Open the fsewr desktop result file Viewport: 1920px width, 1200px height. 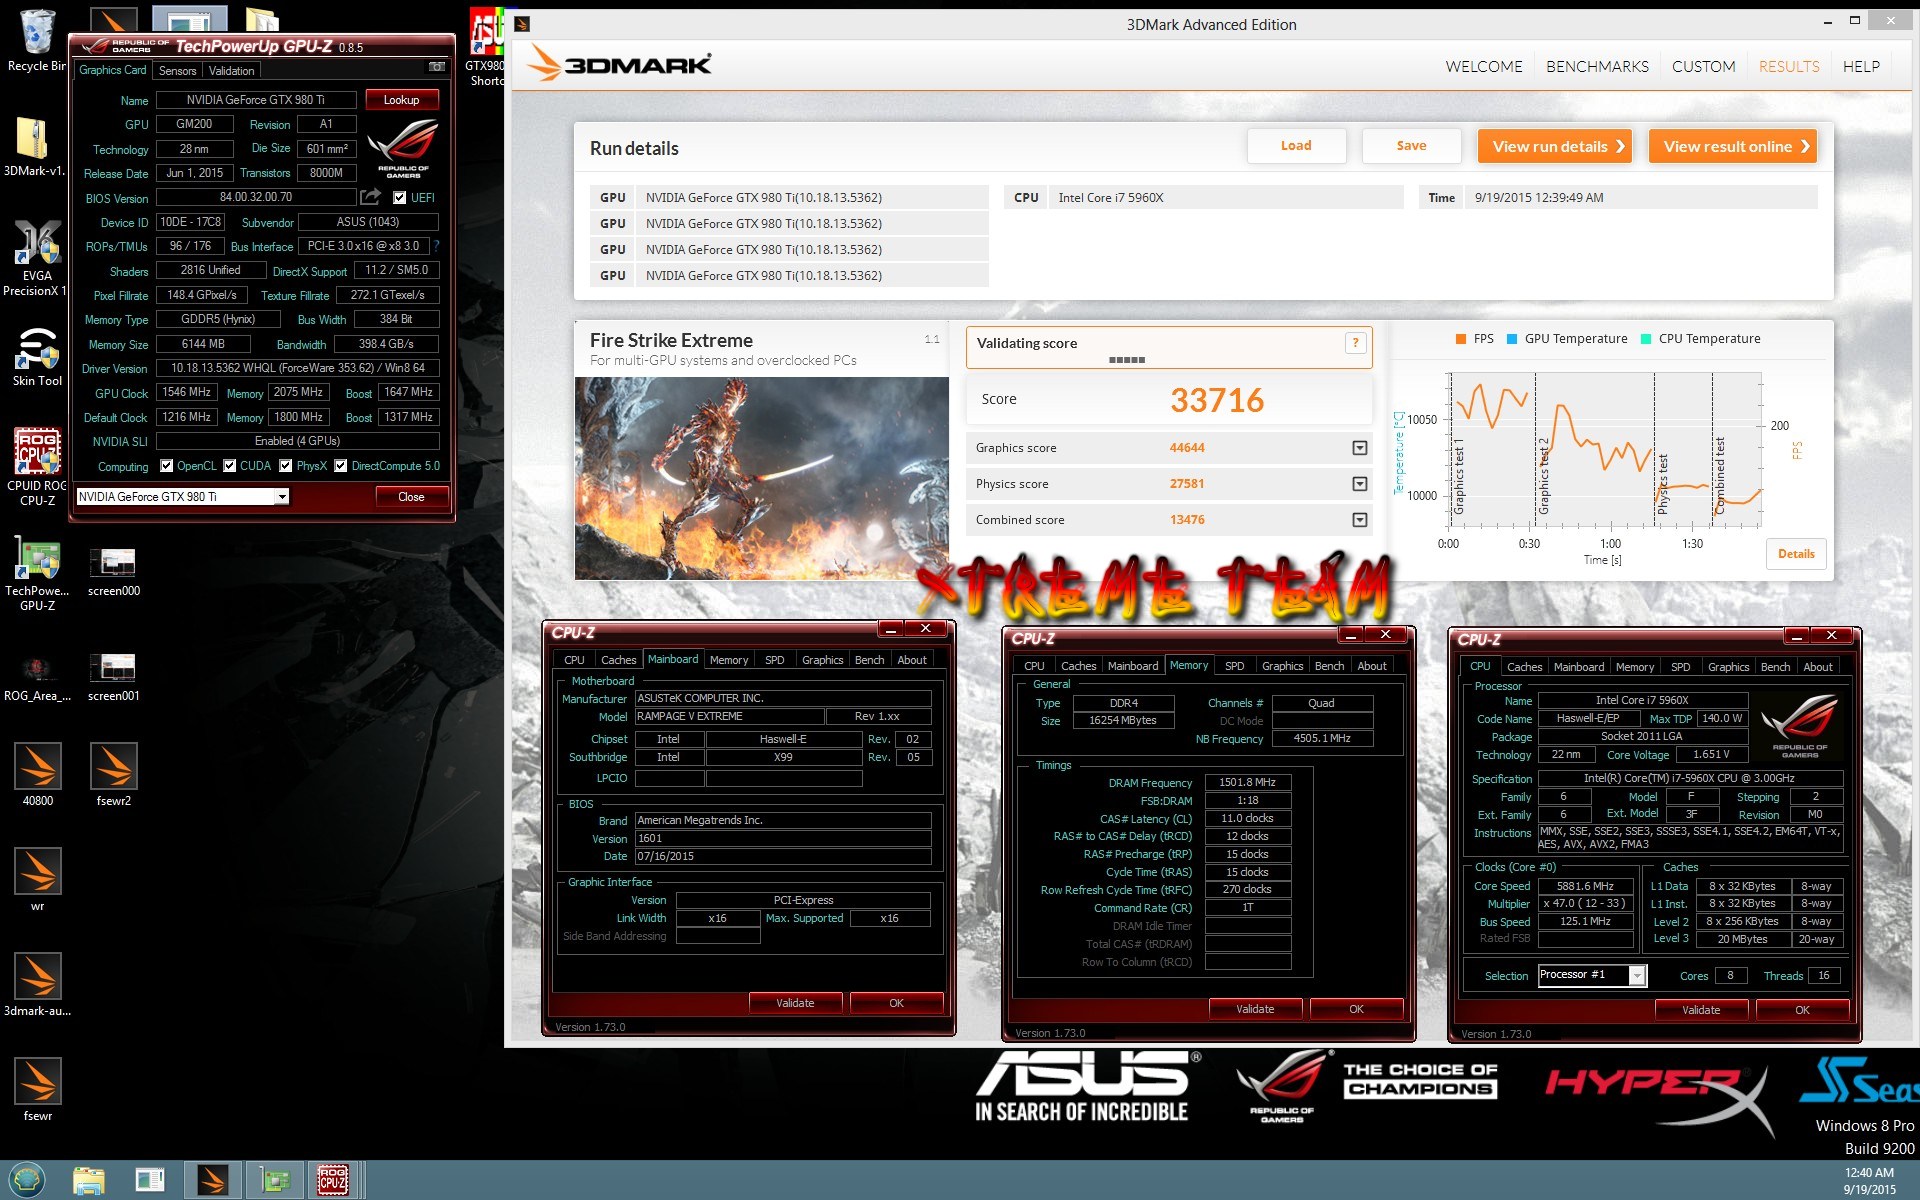[37, 1090]
